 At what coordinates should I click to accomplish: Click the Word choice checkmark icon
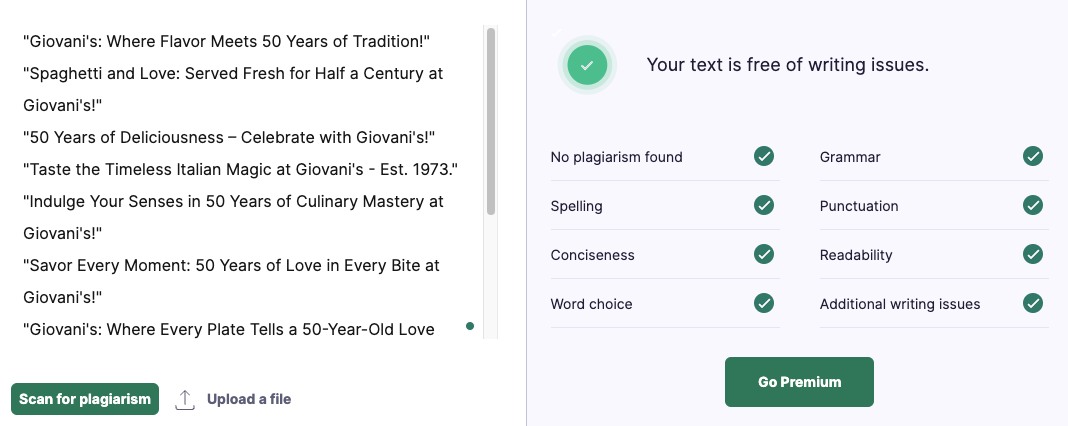pyautogui.click(x=764, y=303)
